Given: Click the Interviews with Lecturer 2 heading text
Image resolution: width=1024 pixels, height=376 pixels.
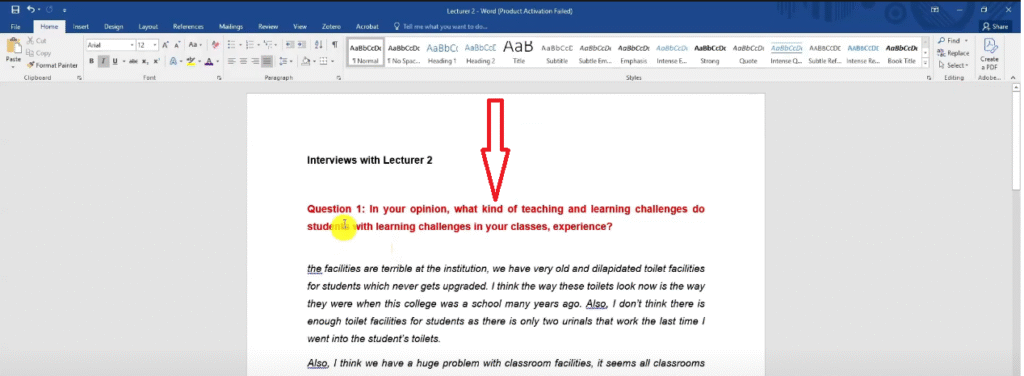Looking at the screenshot, I should coord(370,160).
